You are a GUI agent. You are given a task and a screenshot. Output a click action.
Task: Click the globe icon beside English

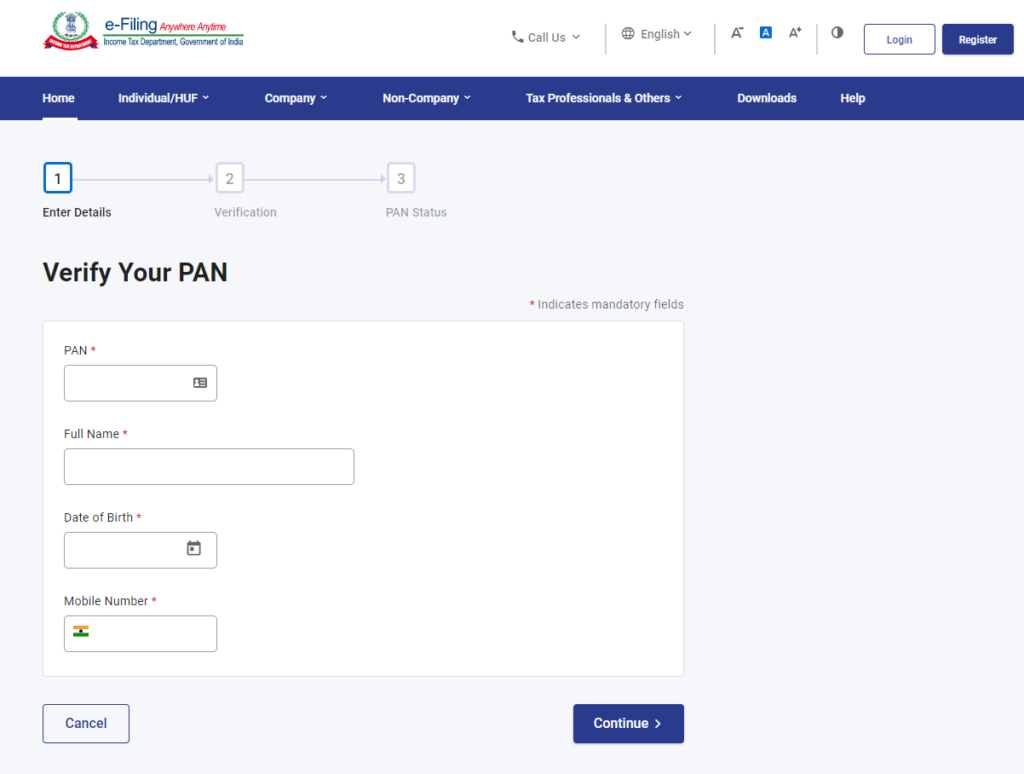coord(629,33)
